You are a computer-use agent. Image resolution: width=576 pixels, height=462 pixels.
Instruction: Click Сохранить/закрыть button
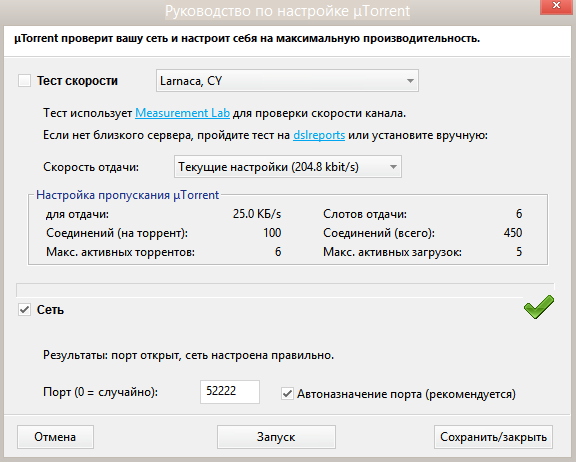pos(493,437)
